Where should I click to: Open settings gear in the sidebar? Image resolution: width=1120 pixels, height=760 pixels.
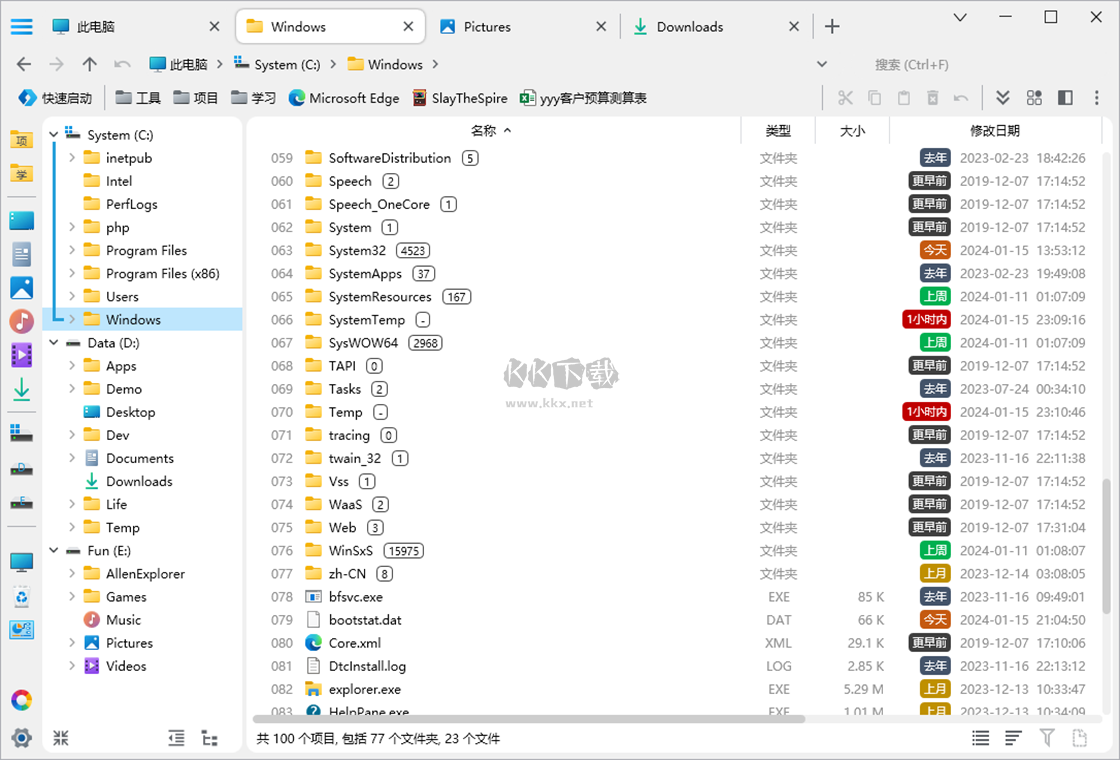(21, 738)
